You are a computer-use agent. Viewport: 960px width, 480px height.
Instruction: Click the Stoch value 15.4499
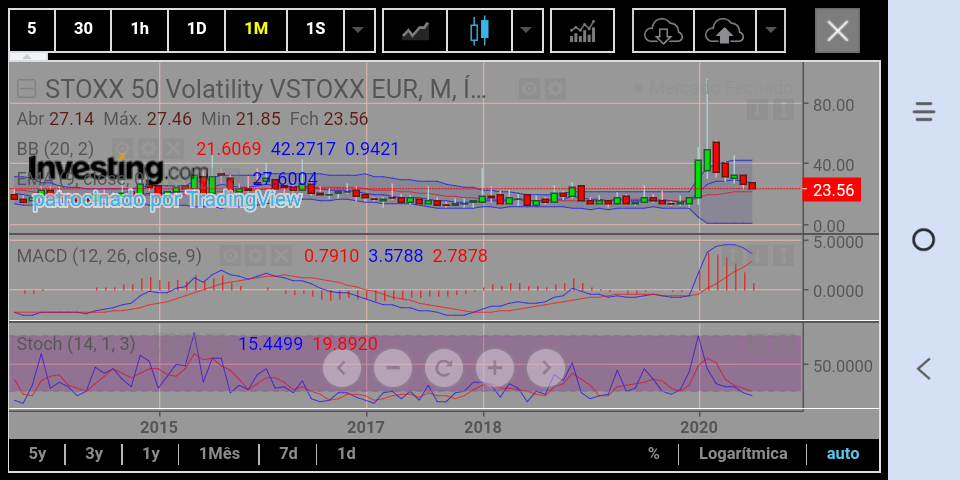[271, 344]
